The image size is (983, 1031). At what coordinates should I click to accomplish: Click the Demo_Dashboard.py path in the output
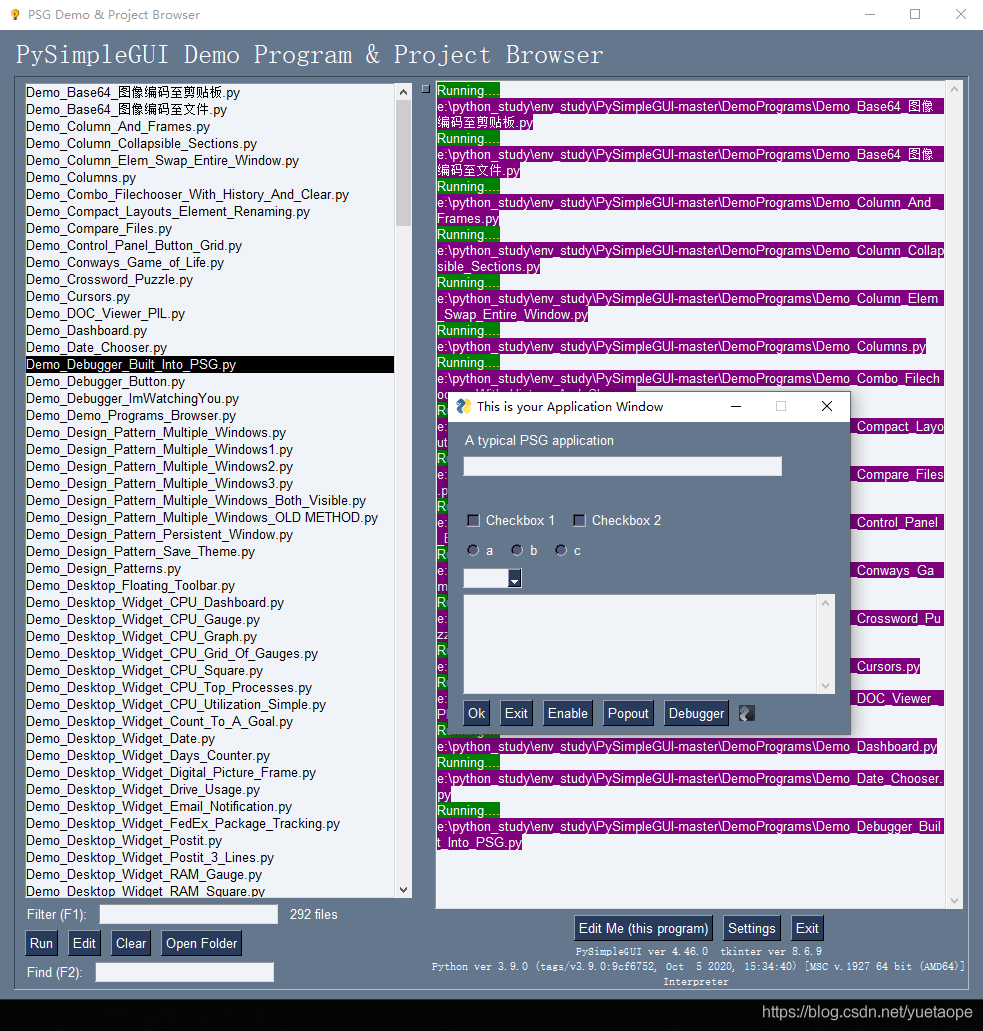[687, 747]
